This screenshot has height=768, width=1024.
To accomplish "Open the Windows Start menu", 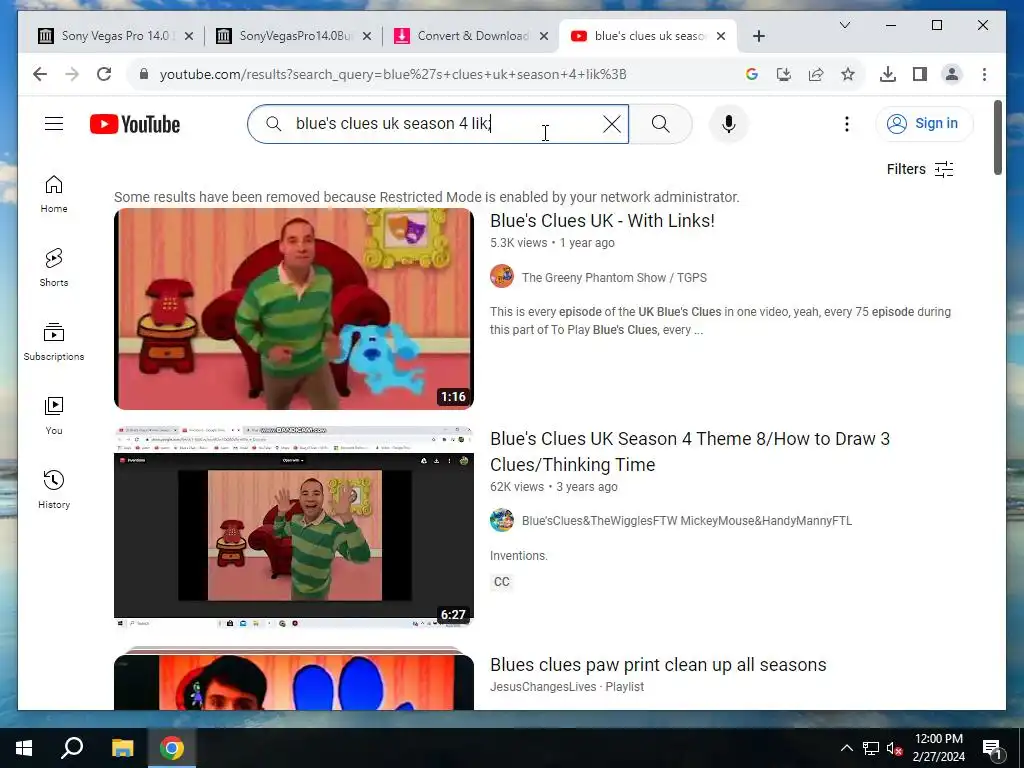I will click(24, 748).
